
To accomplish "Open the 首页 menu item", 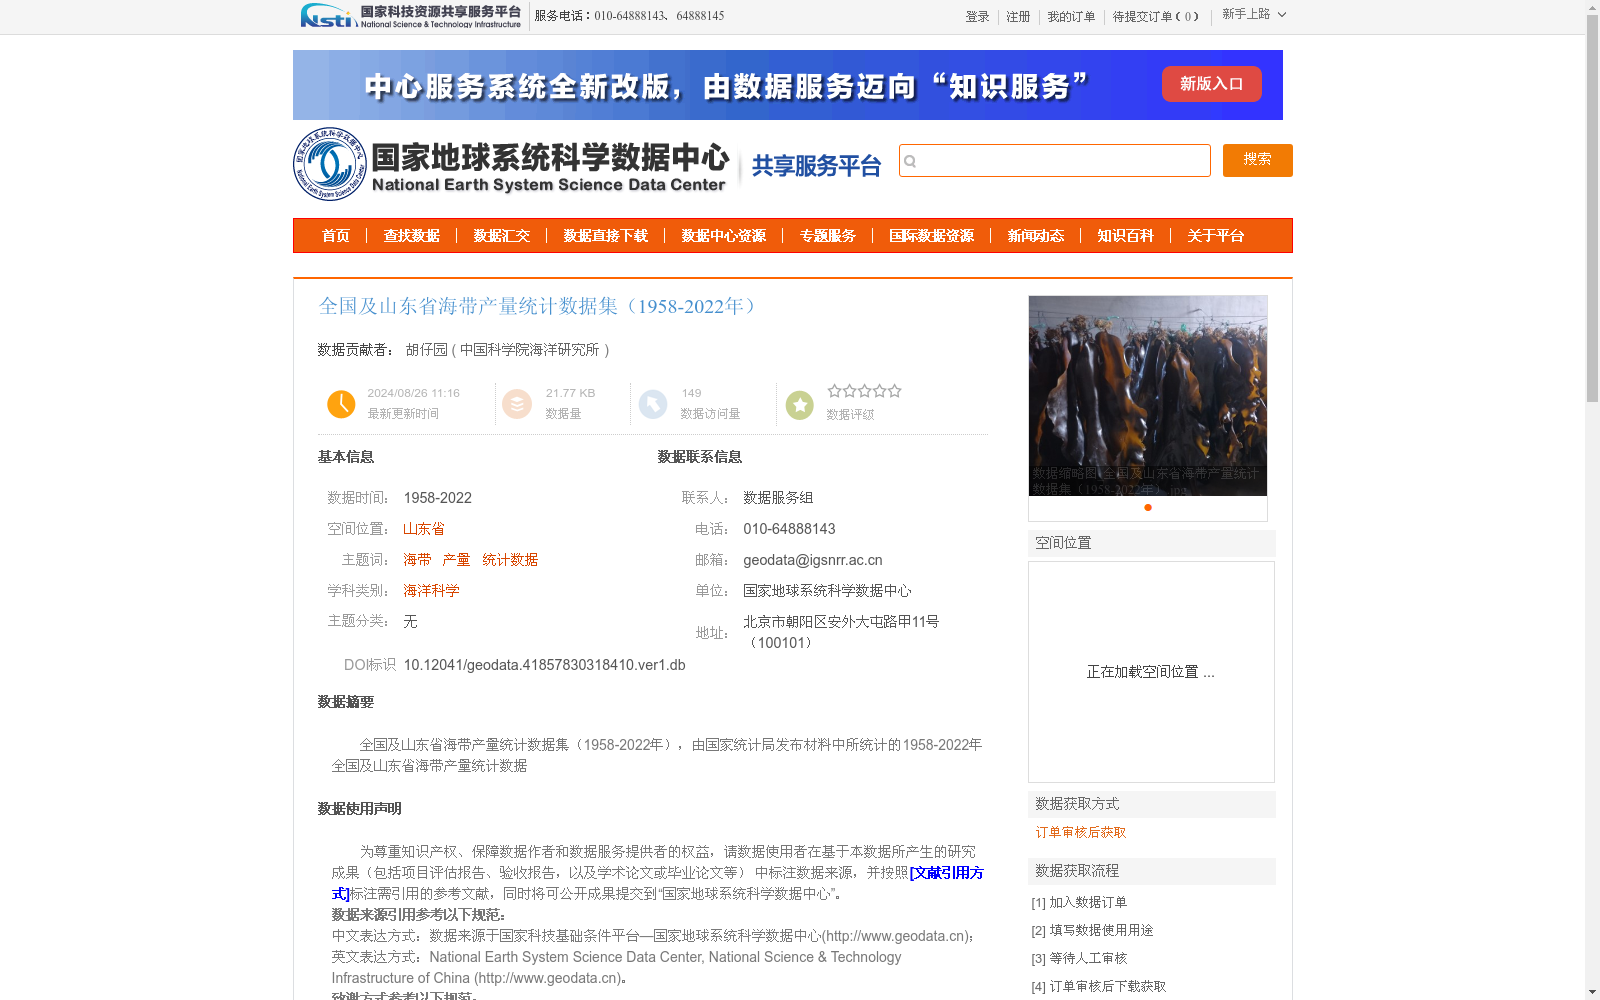I will click(x=336, y=236).
